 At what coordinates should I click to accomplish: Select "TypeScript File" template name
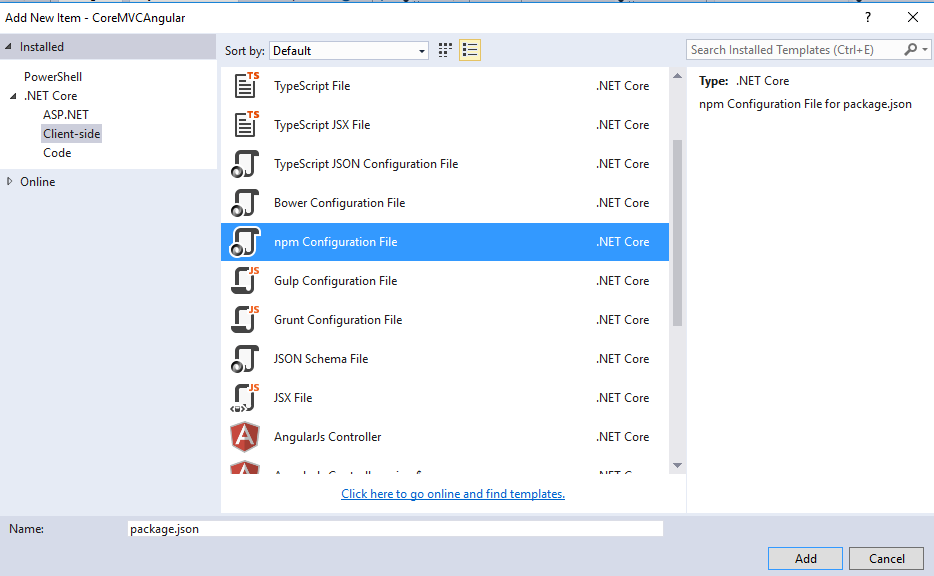click(x=312, y=86)
